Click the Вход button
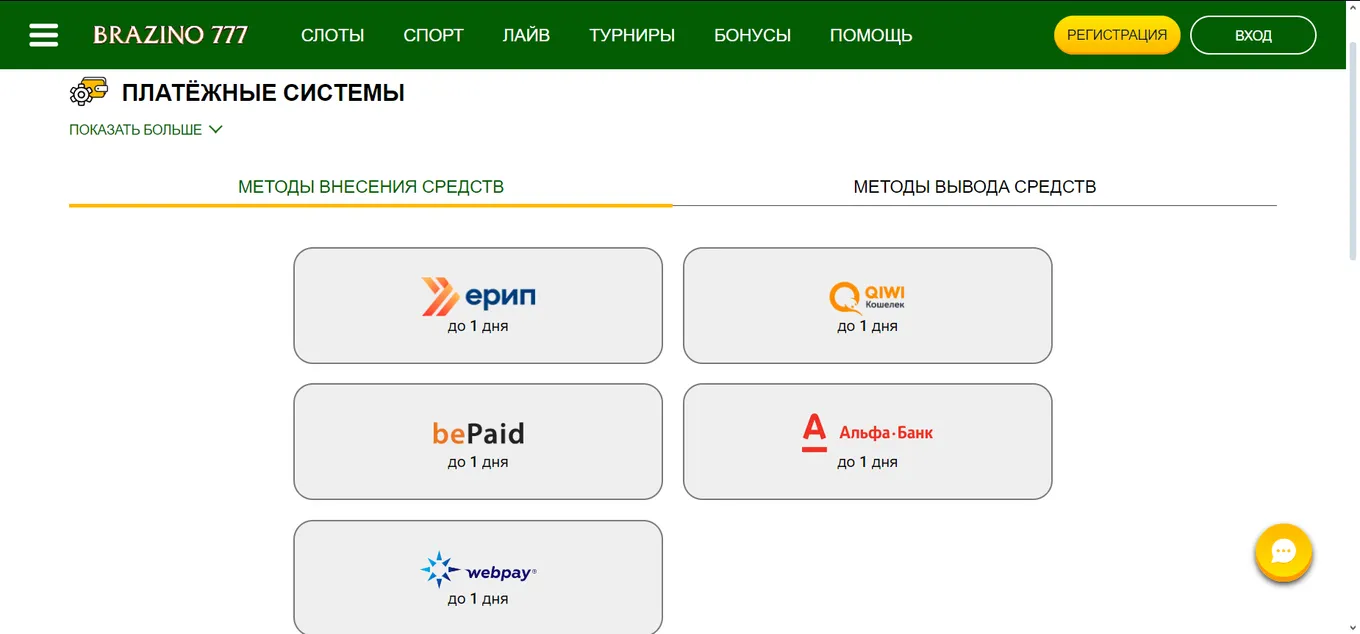The image size is (1360, 634). (1253, 35)
